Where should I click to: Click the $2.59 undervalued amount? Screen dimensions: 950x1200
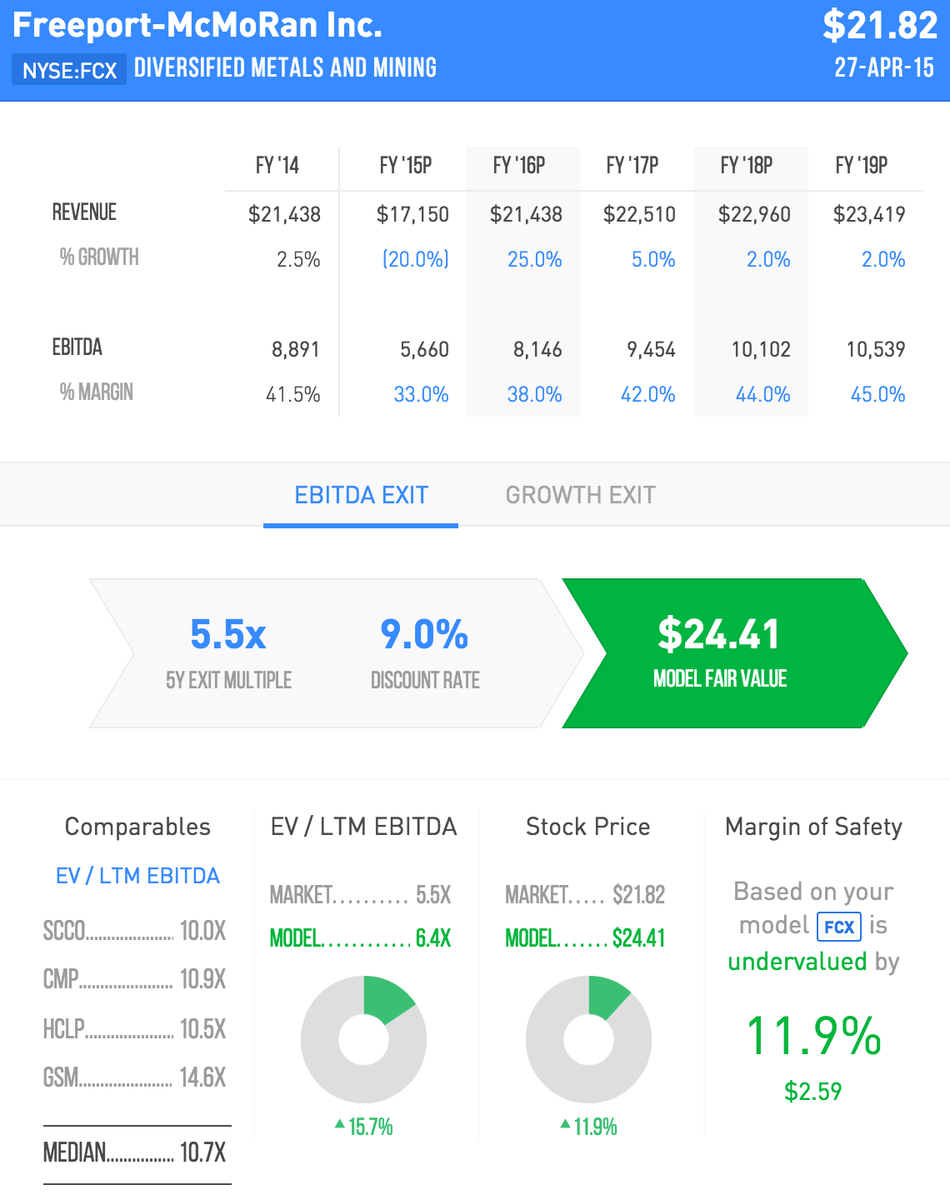(x=813, y=1091)
